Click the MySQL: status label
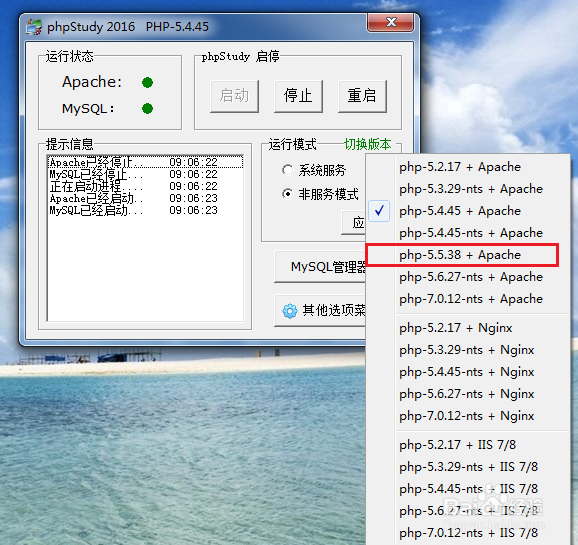 88,109
